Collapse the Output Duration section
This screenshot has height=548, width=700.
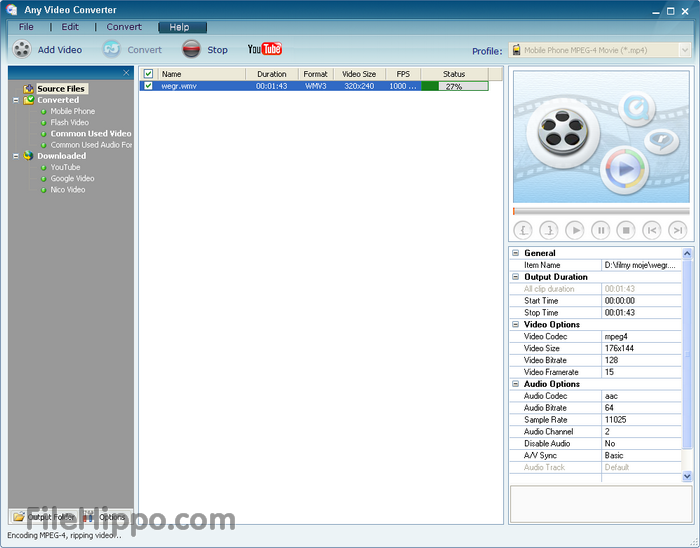(x=516, y=277)
